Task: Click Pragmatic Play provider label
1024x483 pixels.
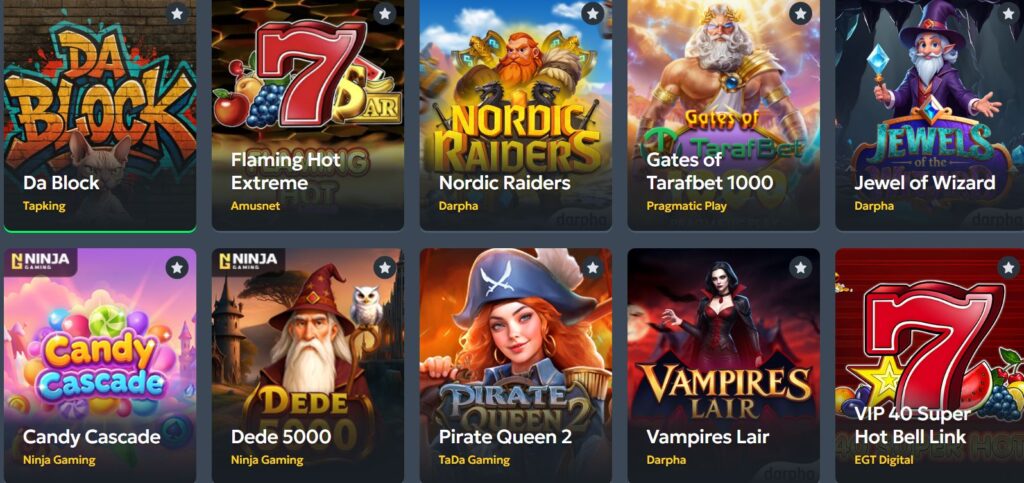Action: [x=686, y=206]
